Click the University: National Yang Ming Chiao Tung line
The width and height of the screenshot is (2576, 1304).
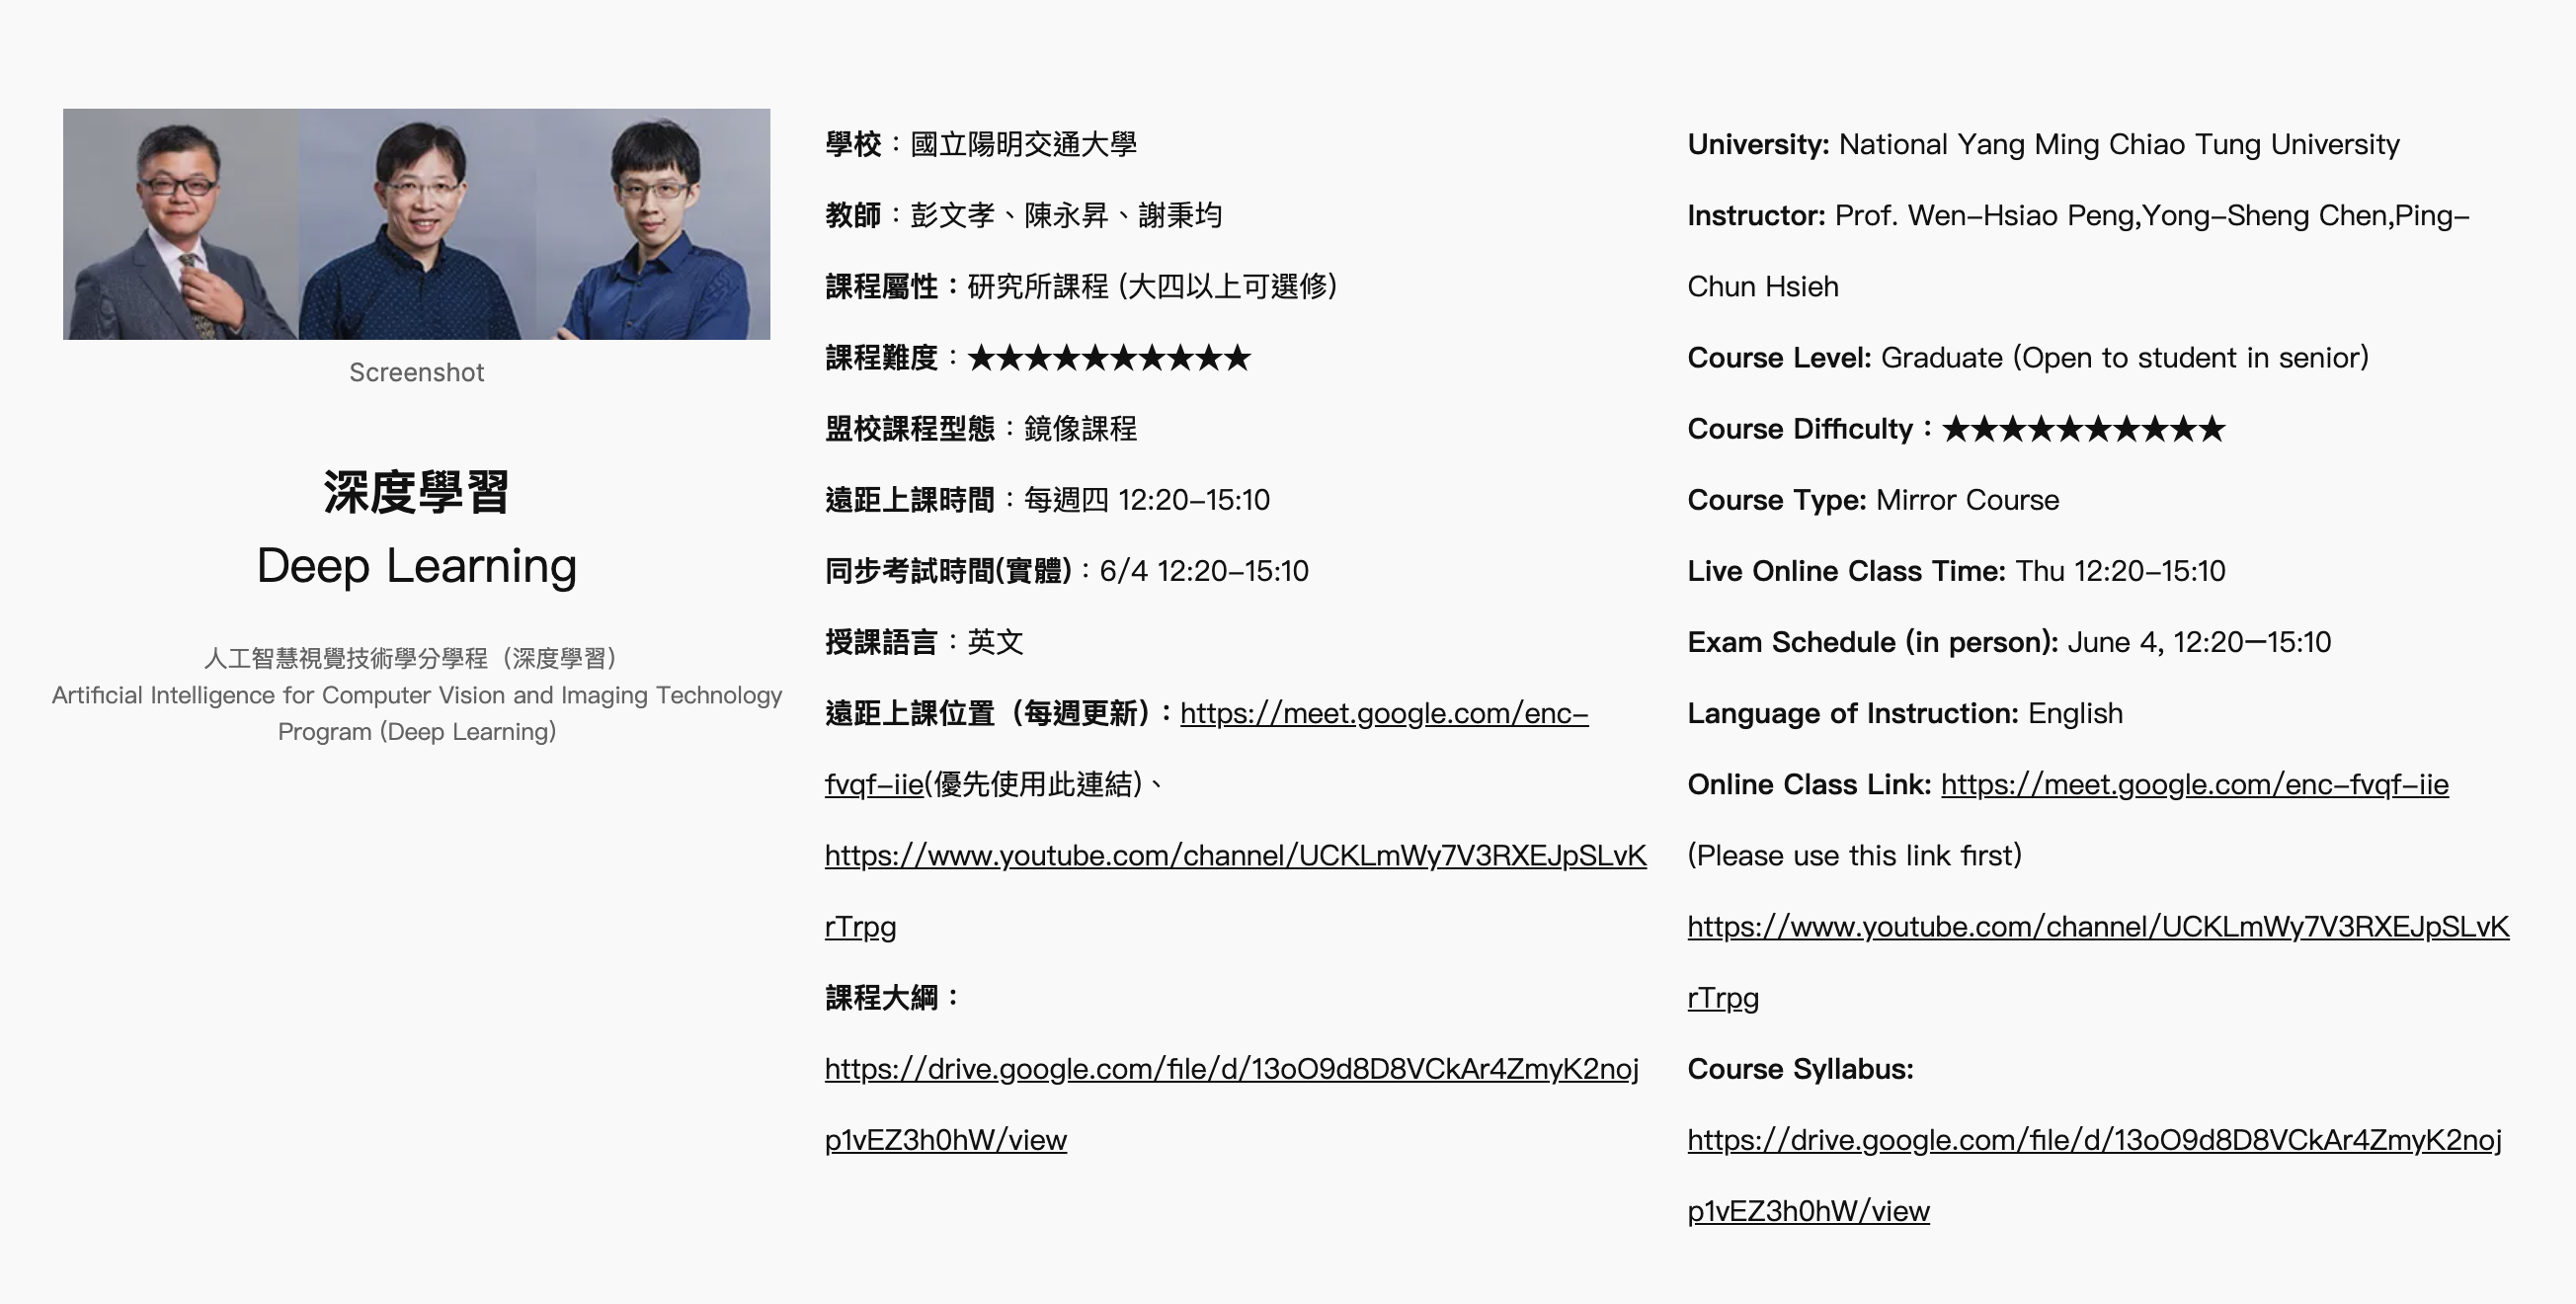[x=2043, y=145]
